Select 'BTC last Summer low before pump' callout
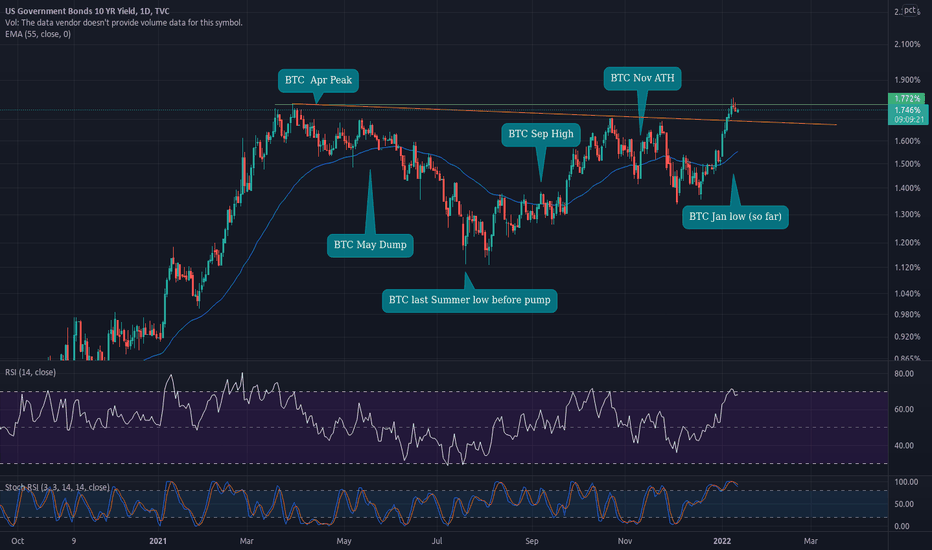Screen dimensions: 932x550 tap(470, 300)
